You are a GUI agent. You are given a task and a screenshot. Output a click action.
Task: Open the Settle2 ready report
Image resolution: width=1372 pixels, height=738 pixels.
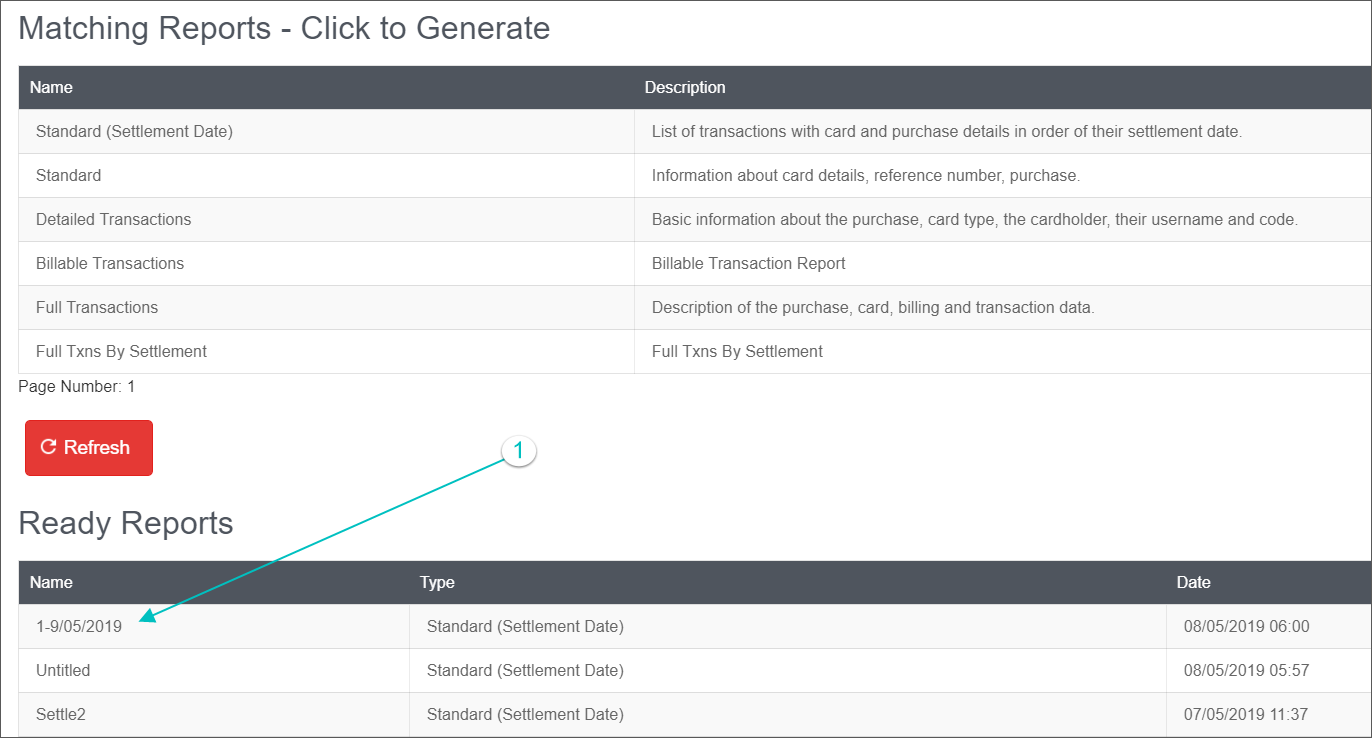[x=62, y=714]
